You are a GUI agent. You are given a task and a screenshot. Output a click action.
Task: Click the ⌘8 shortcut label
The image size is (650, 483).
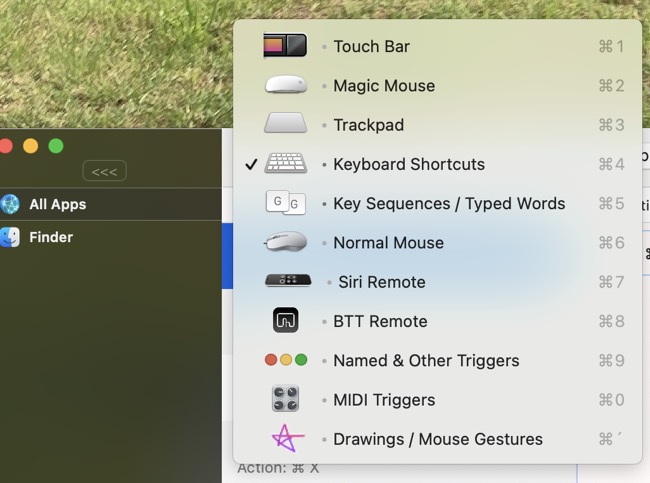click(611, 321)
